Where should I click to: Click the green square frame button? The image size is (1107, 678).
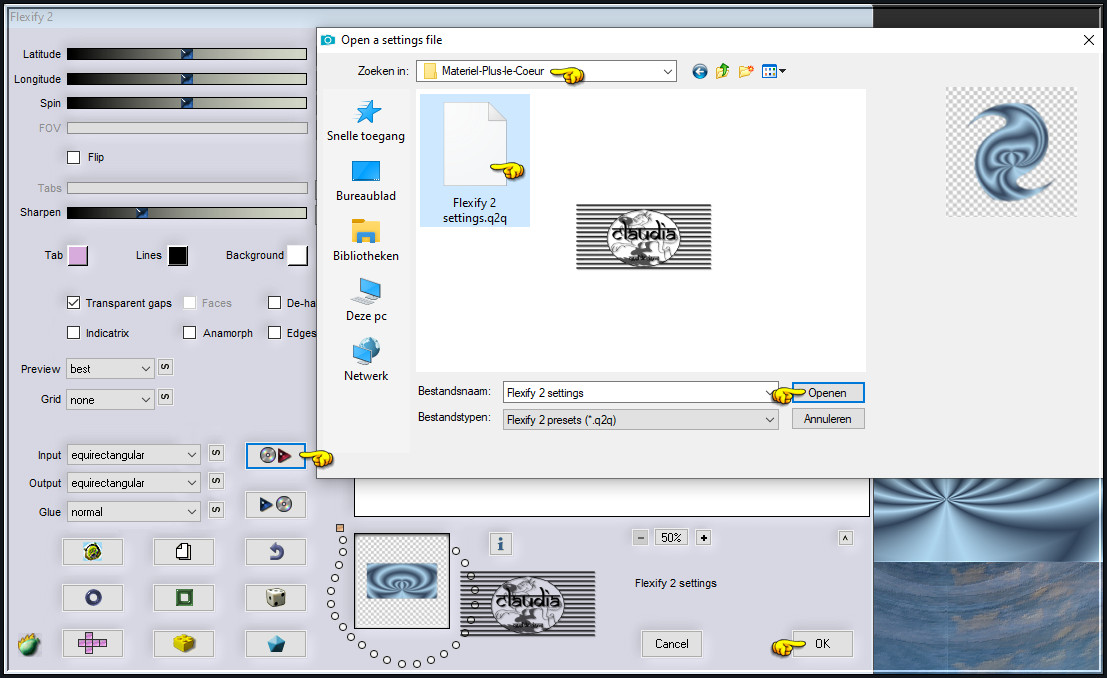coord(184,597)
